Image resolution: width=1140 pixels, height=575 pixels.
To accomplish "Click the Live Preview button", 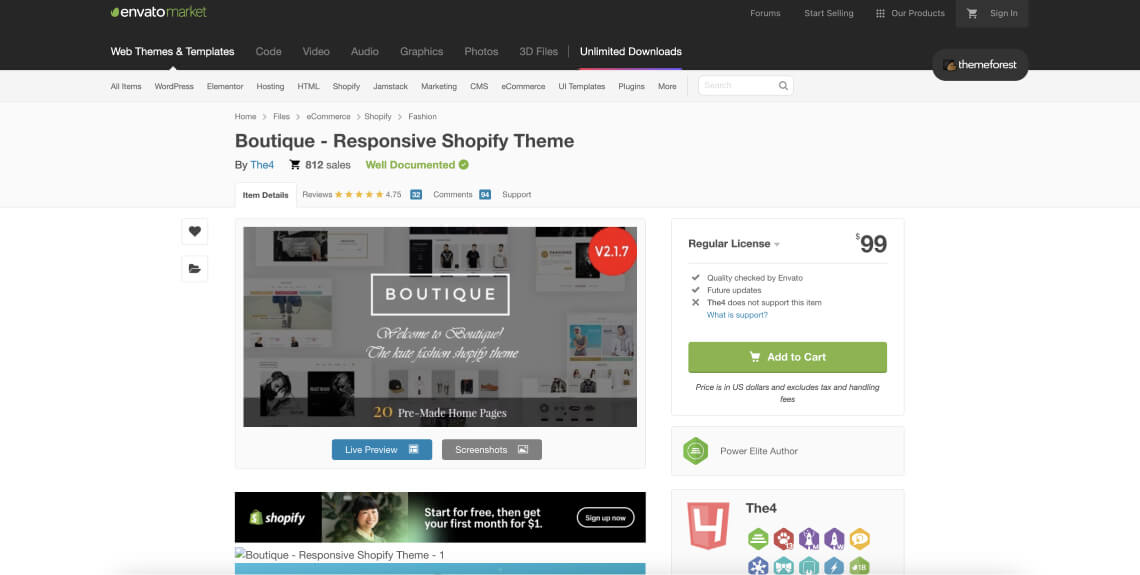I will click(x=382, y=450).
